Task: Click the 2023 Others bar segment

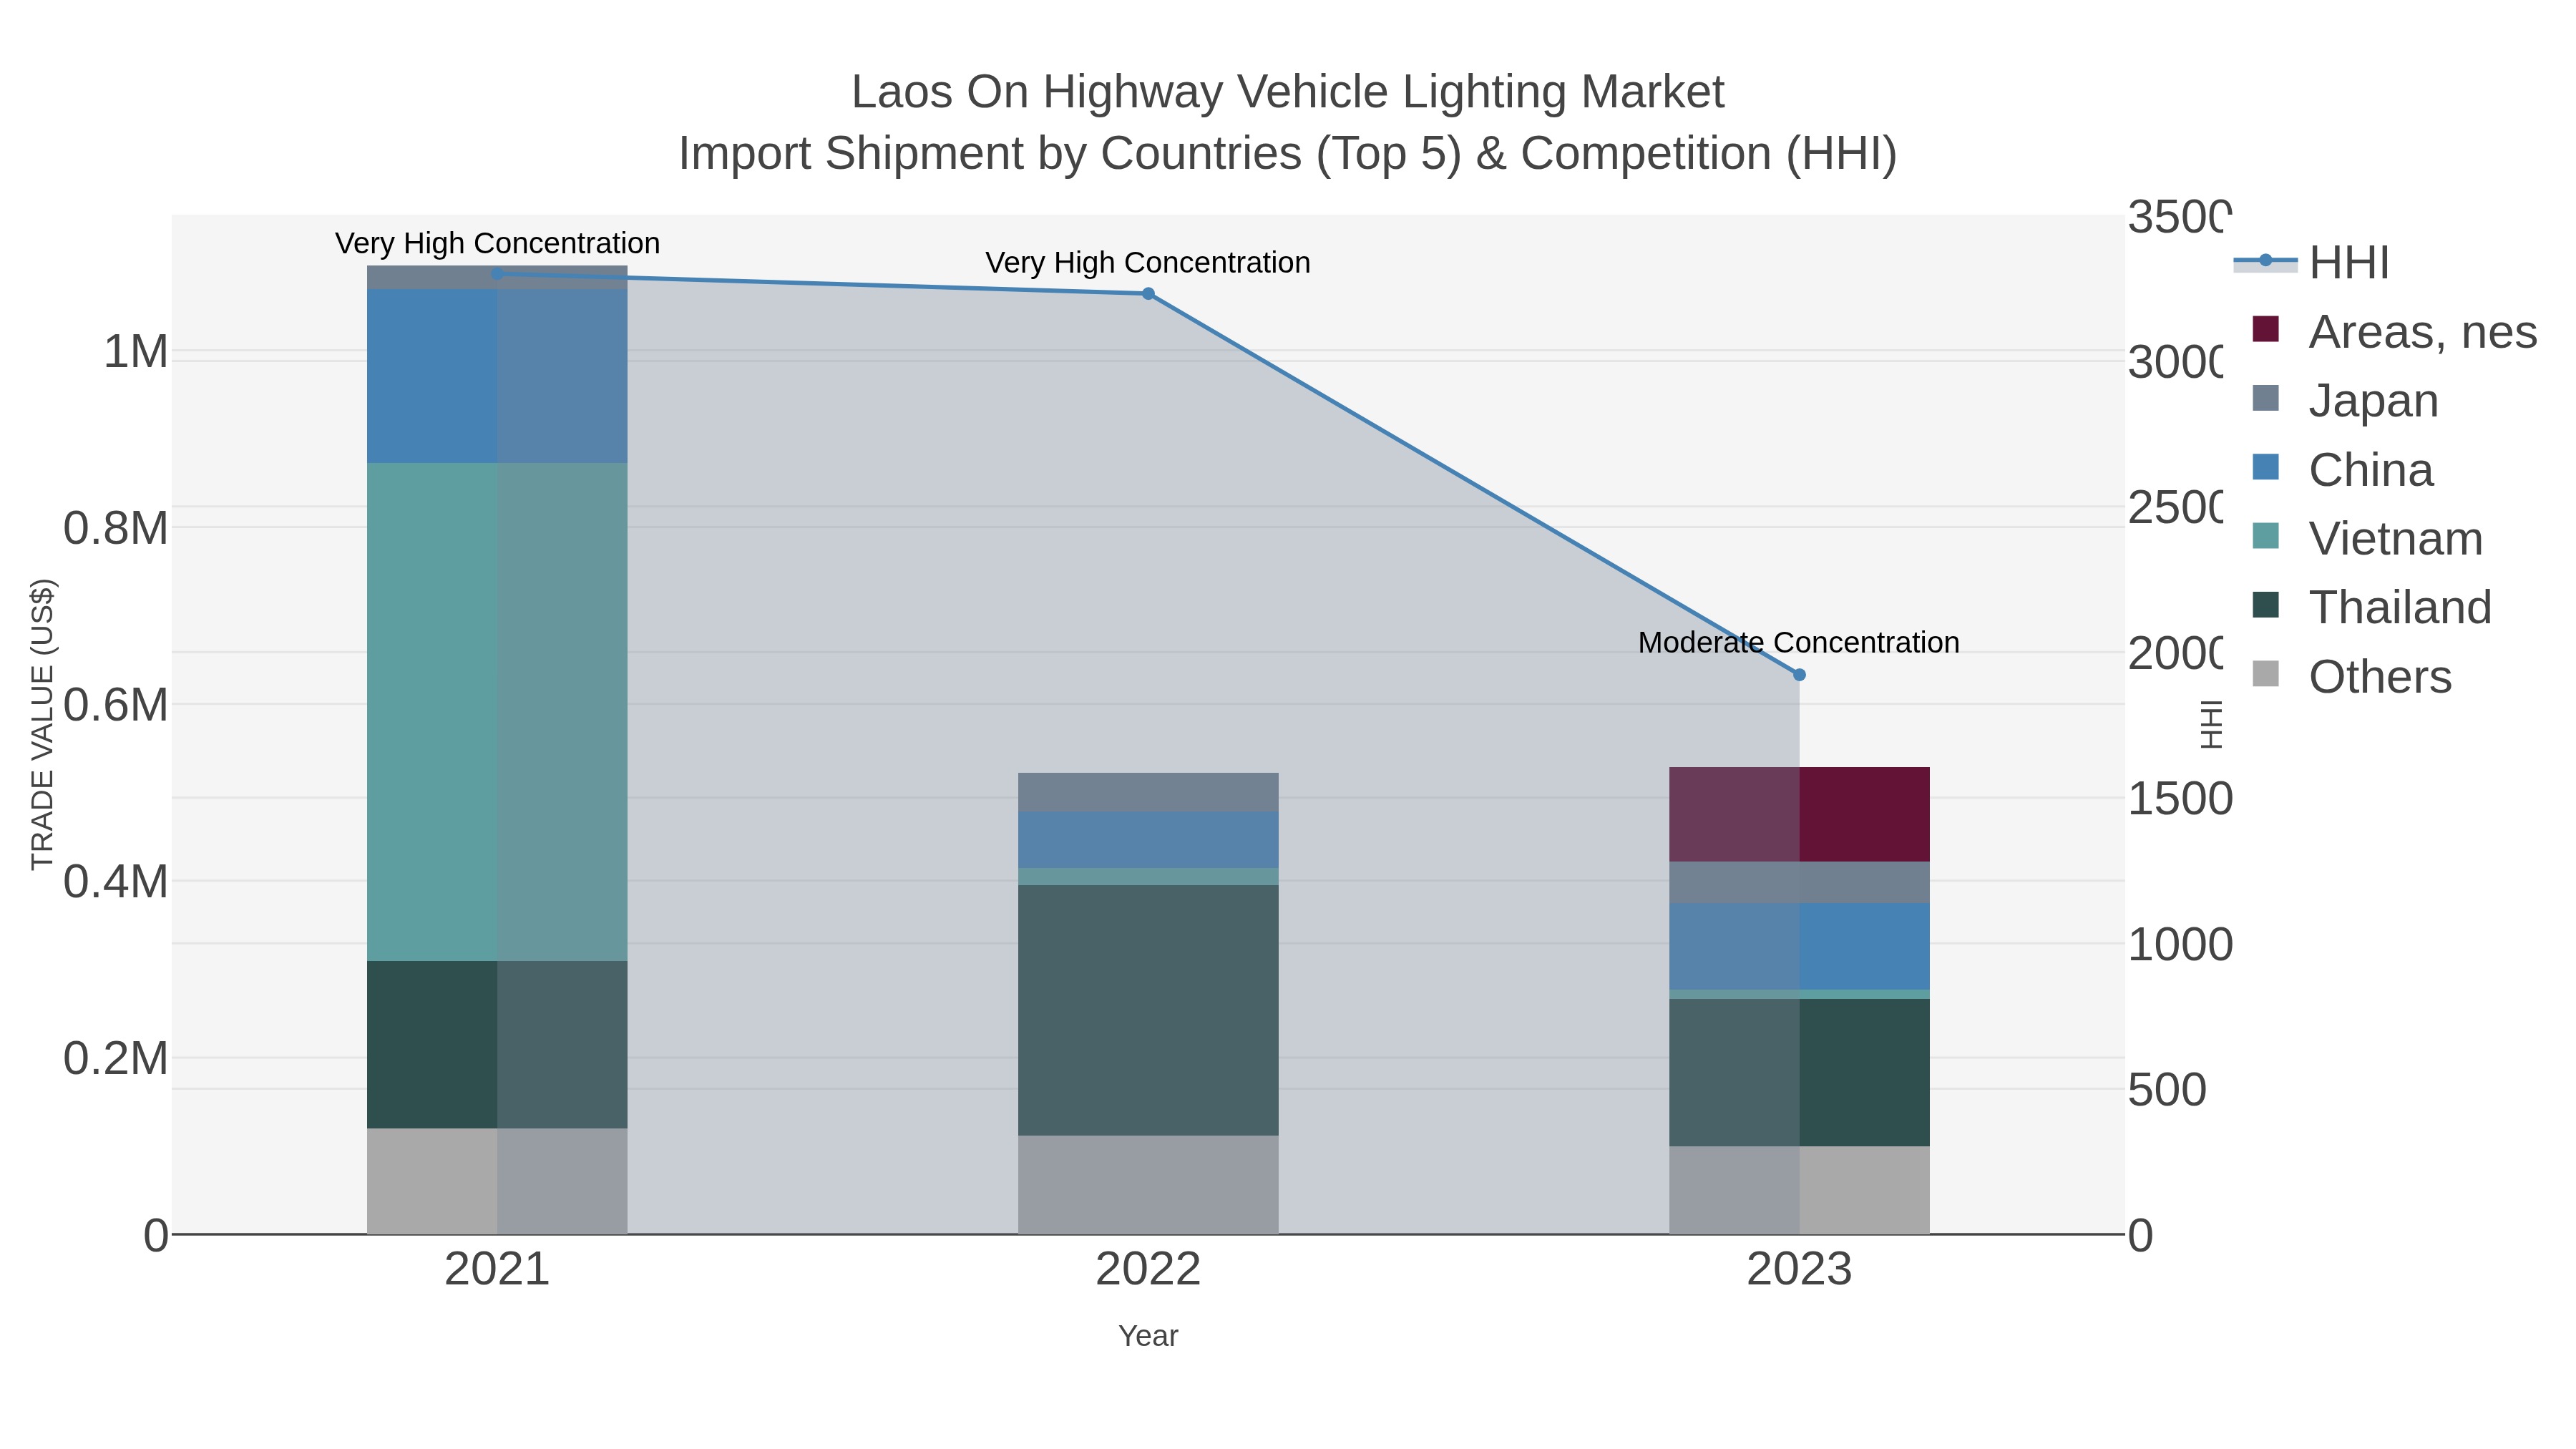Action: click(x=1799, y=1190)
